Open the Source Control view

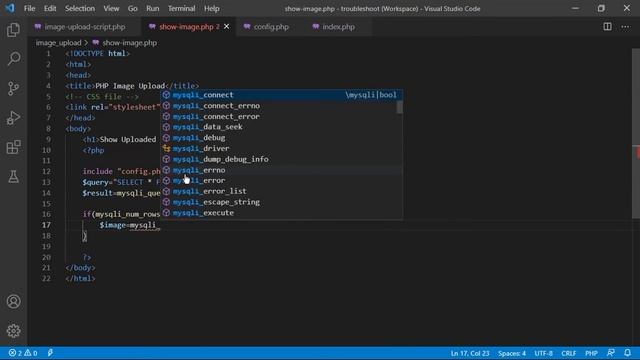click(x=13, y=88)
